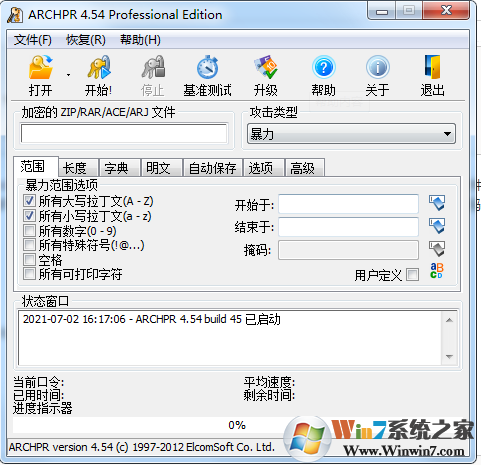Click the "暴力范围选项" group title
Viewport: 481px width, 465px height.
(x=62, y=185)
